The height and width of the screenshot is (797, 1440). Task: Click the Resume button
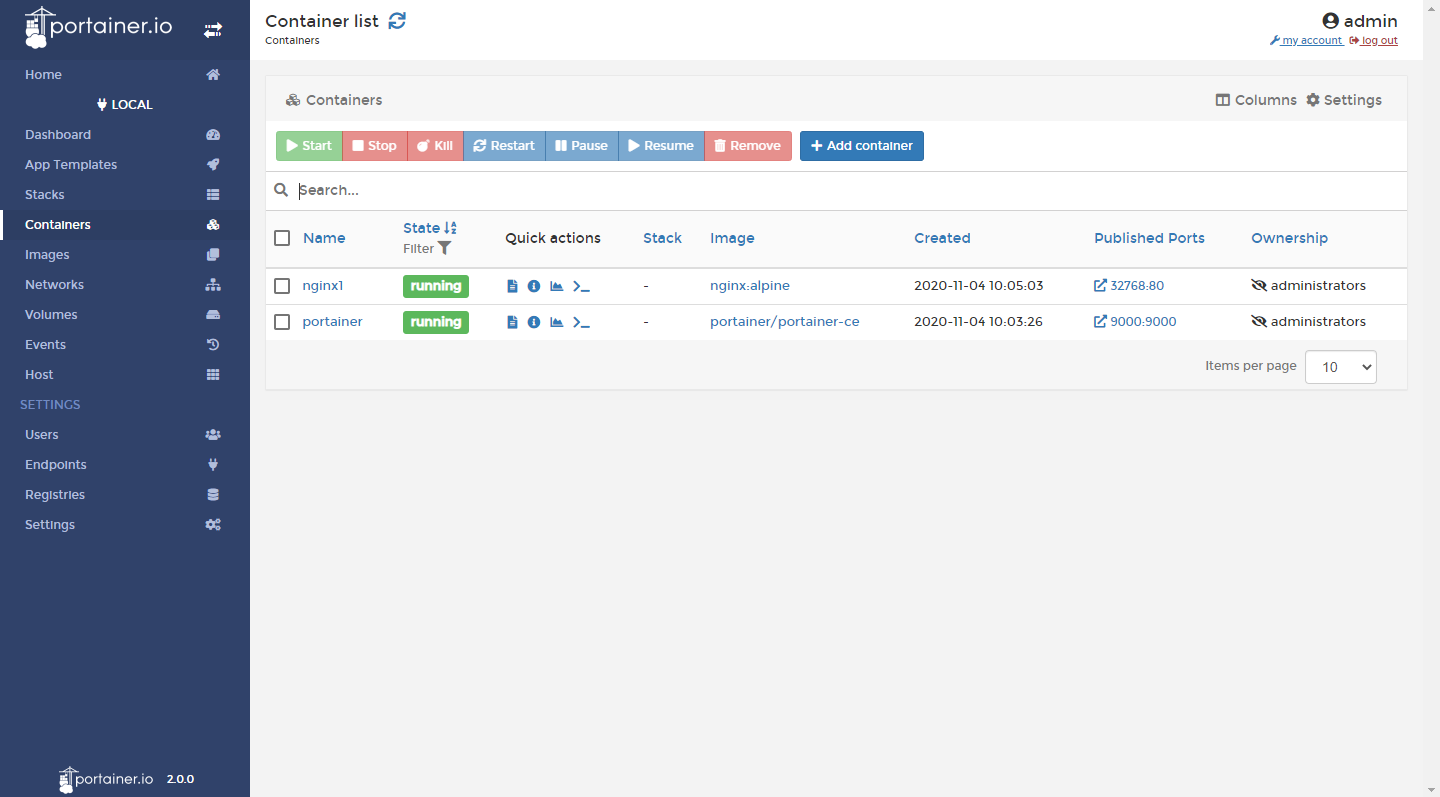(x=661, y=146)
